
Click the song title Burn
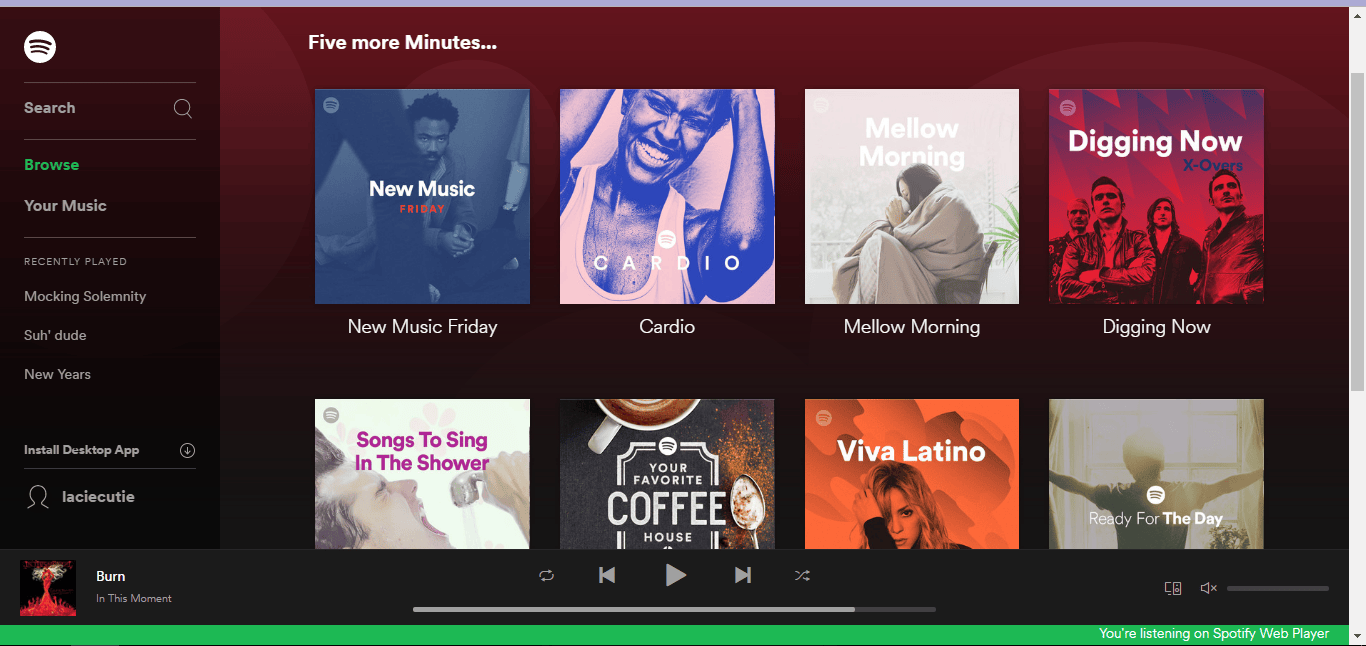coord(111,576)
